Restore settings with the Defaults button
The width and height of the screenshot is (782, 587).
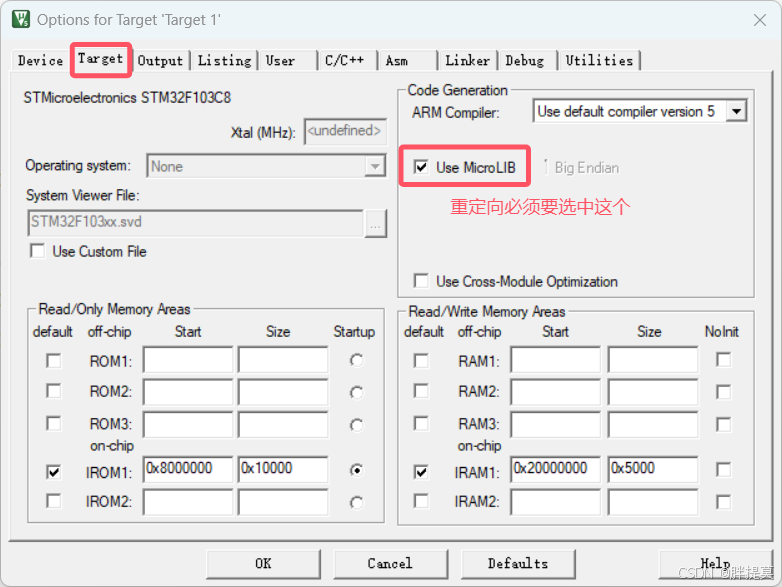click(x=518, y=564)
